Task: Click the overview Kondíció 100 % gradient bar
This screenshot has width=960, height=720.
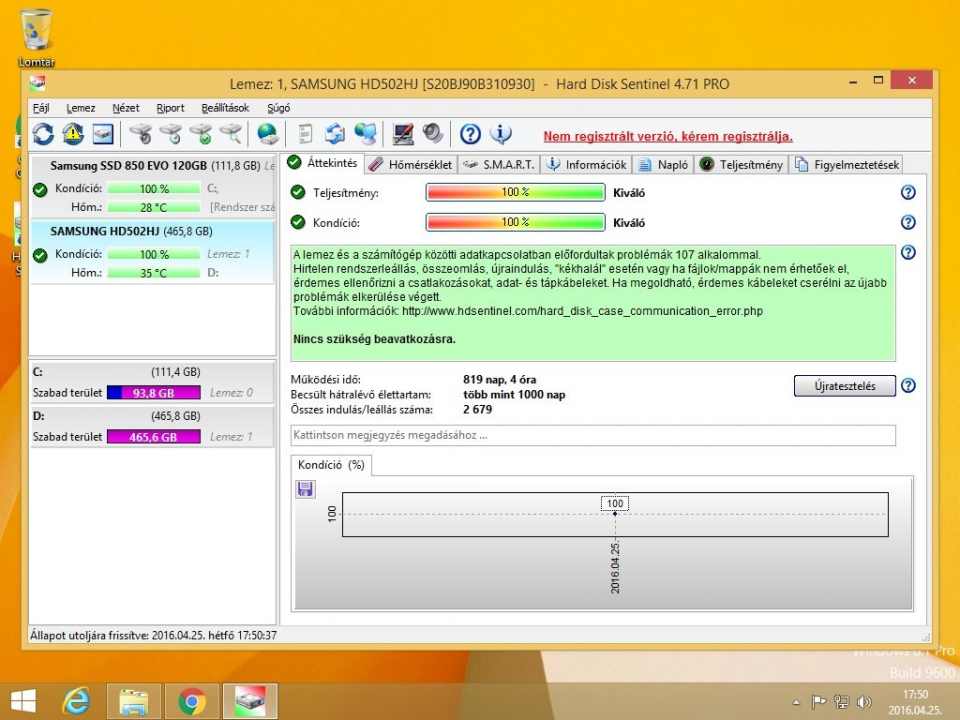Action: click(x=516, y=222)
